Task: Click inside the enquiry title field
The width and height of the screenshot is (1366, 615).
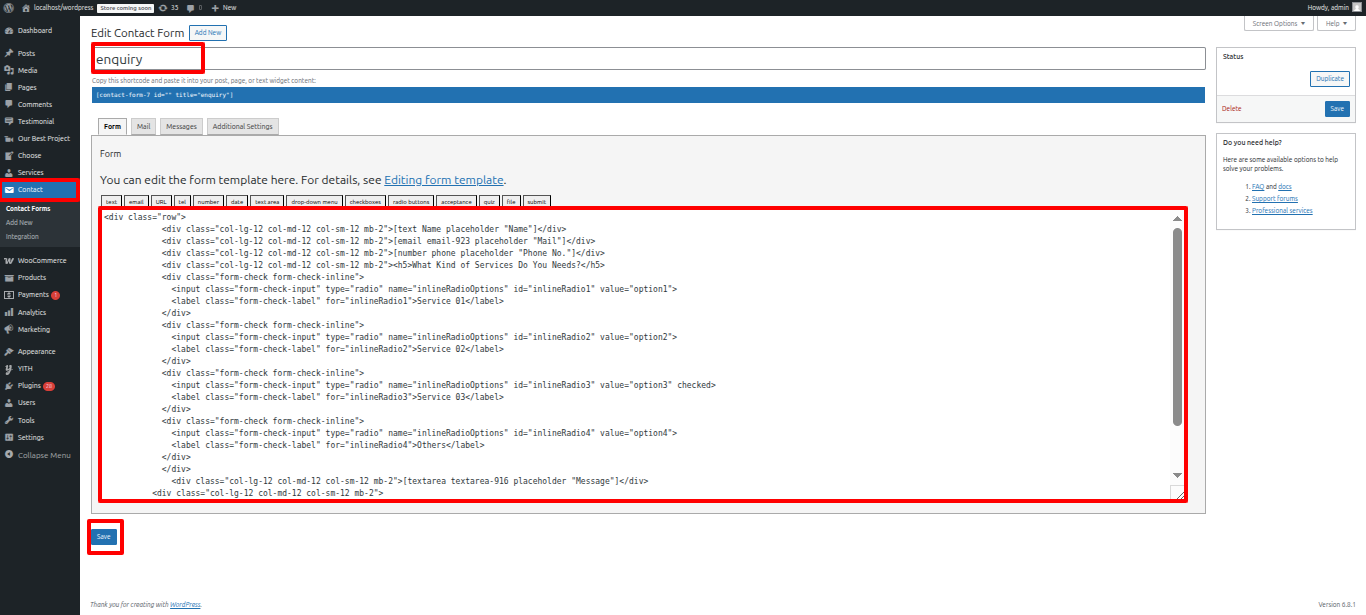Action: coord(147,58)
